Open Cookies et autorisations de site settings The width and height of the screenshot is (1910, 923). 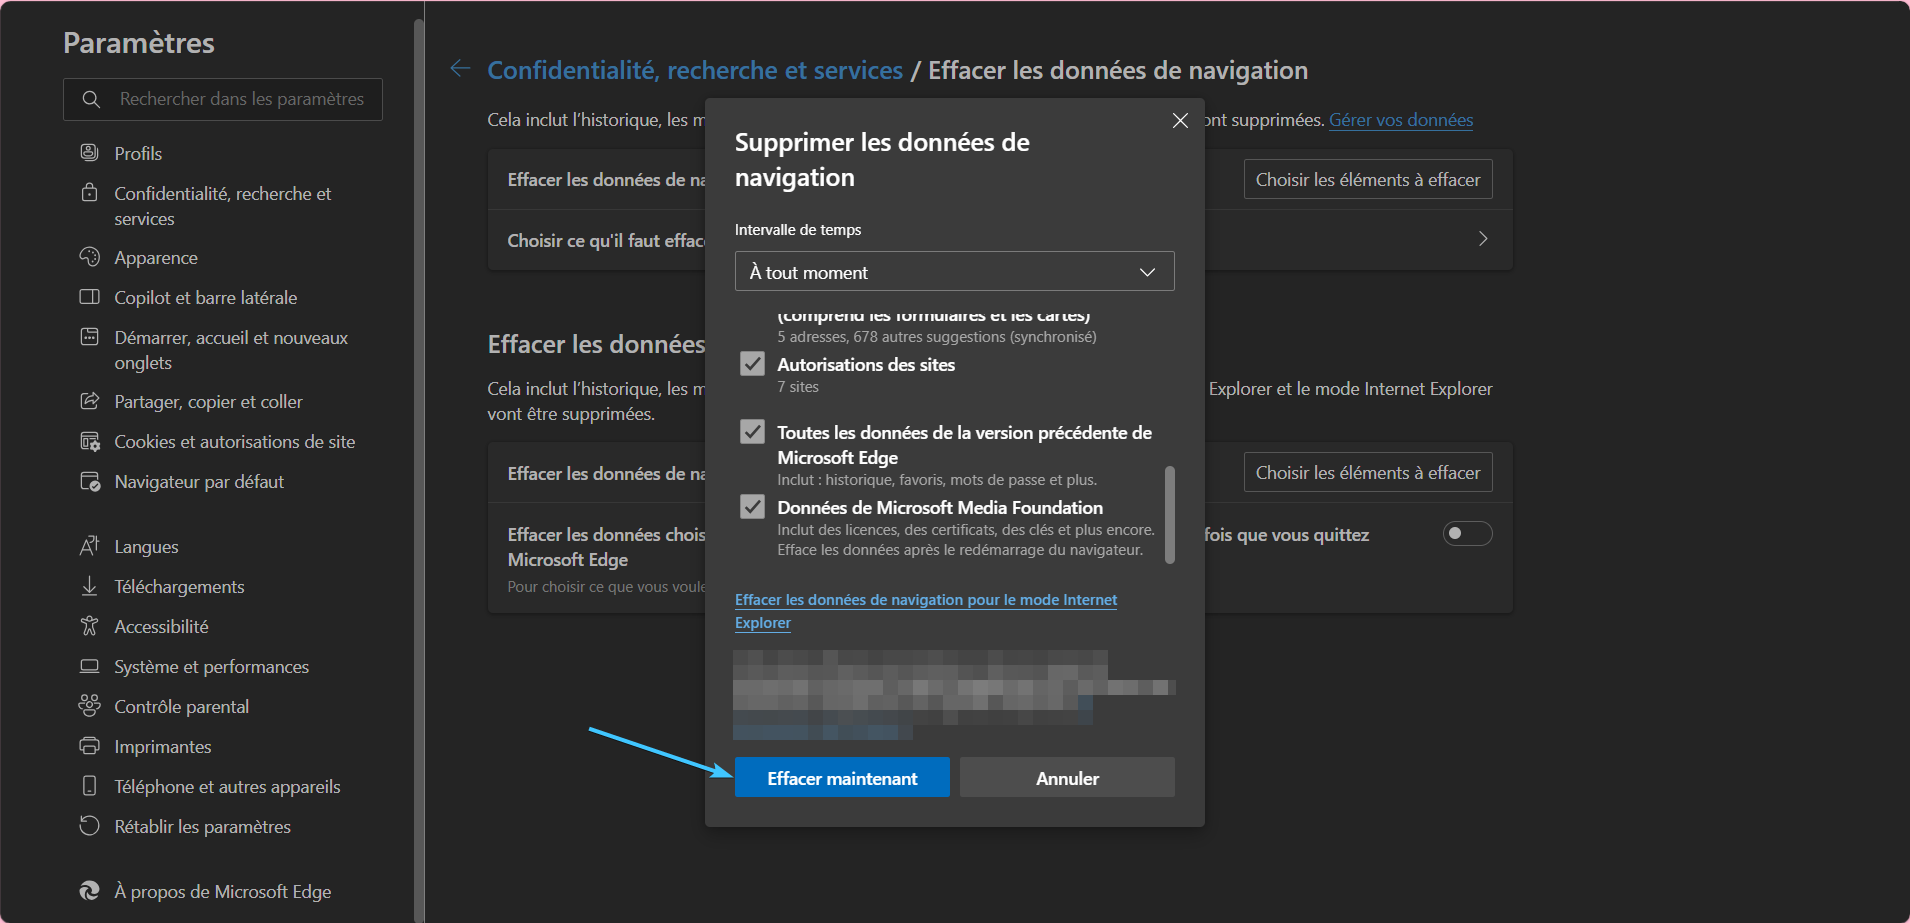point(234,442)
